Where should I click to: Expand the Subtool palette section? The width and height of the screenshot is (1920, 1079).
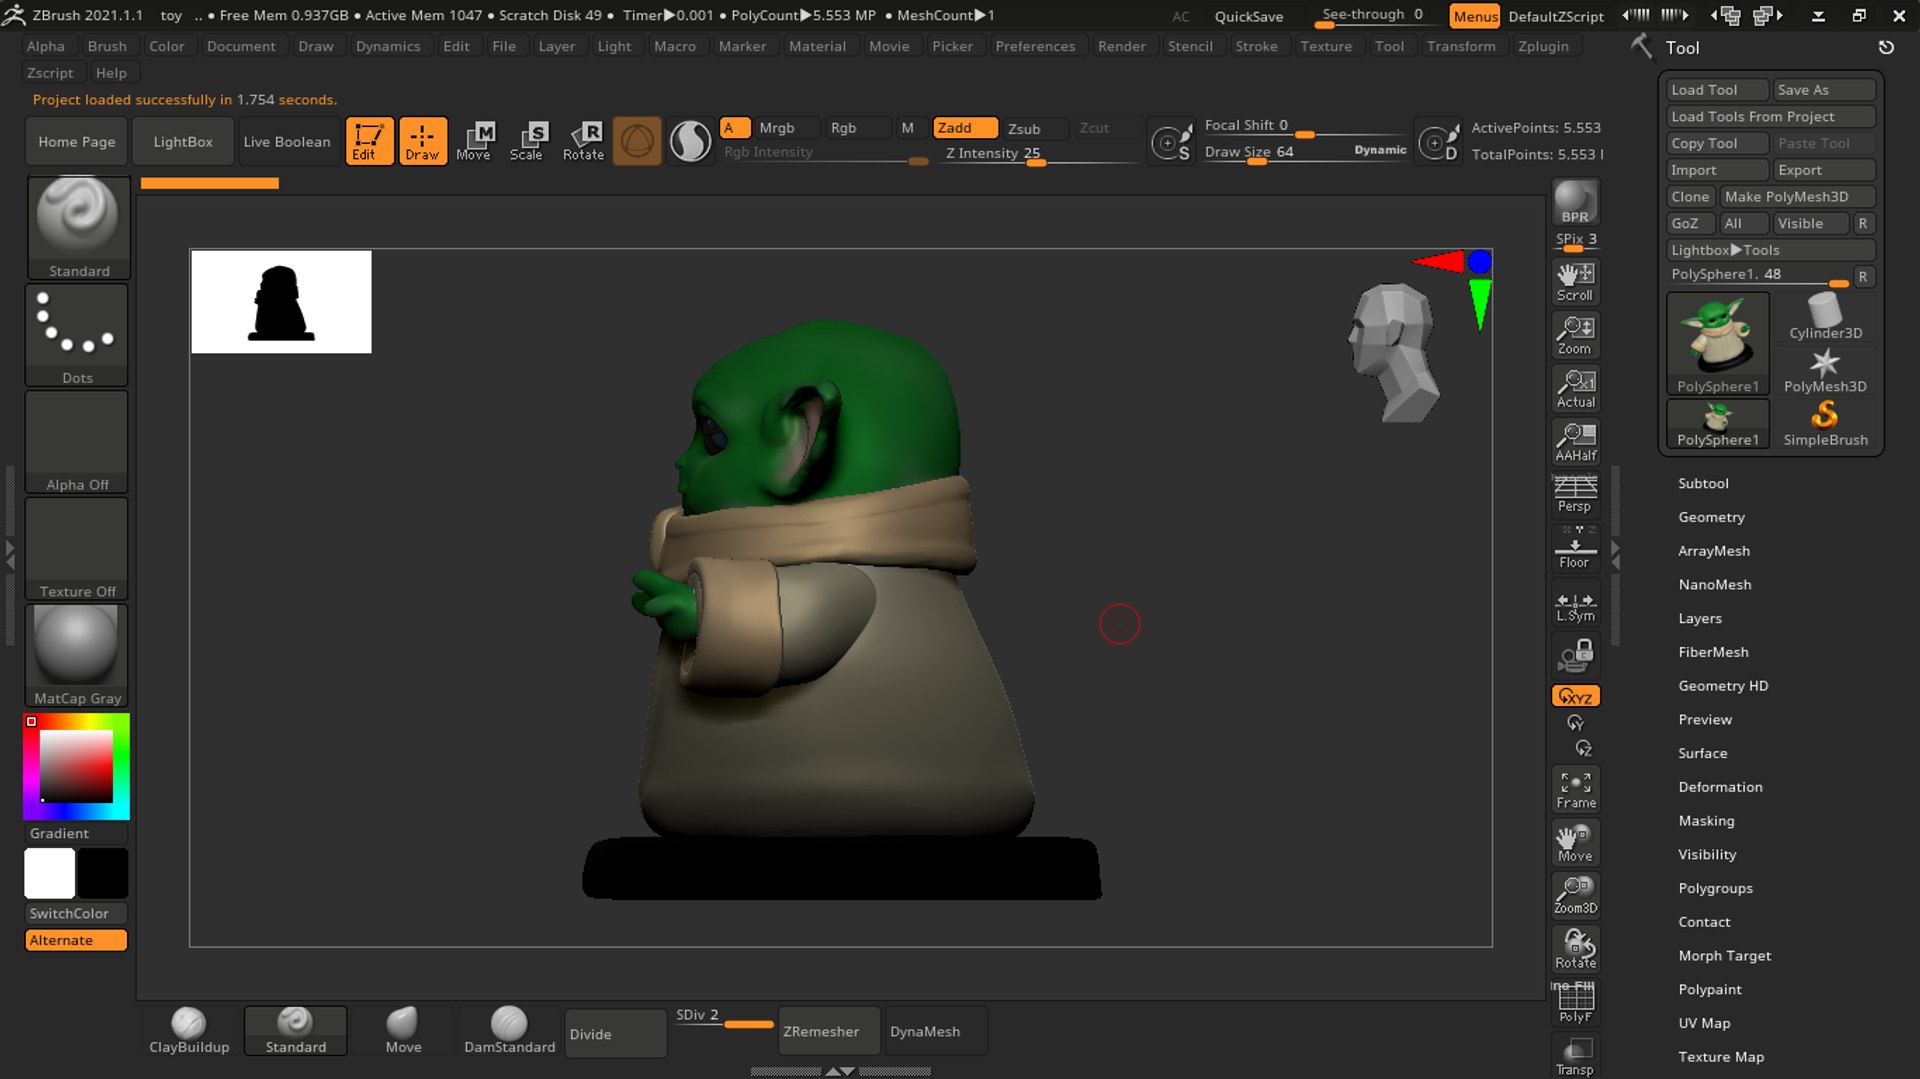click(1703, 483)
